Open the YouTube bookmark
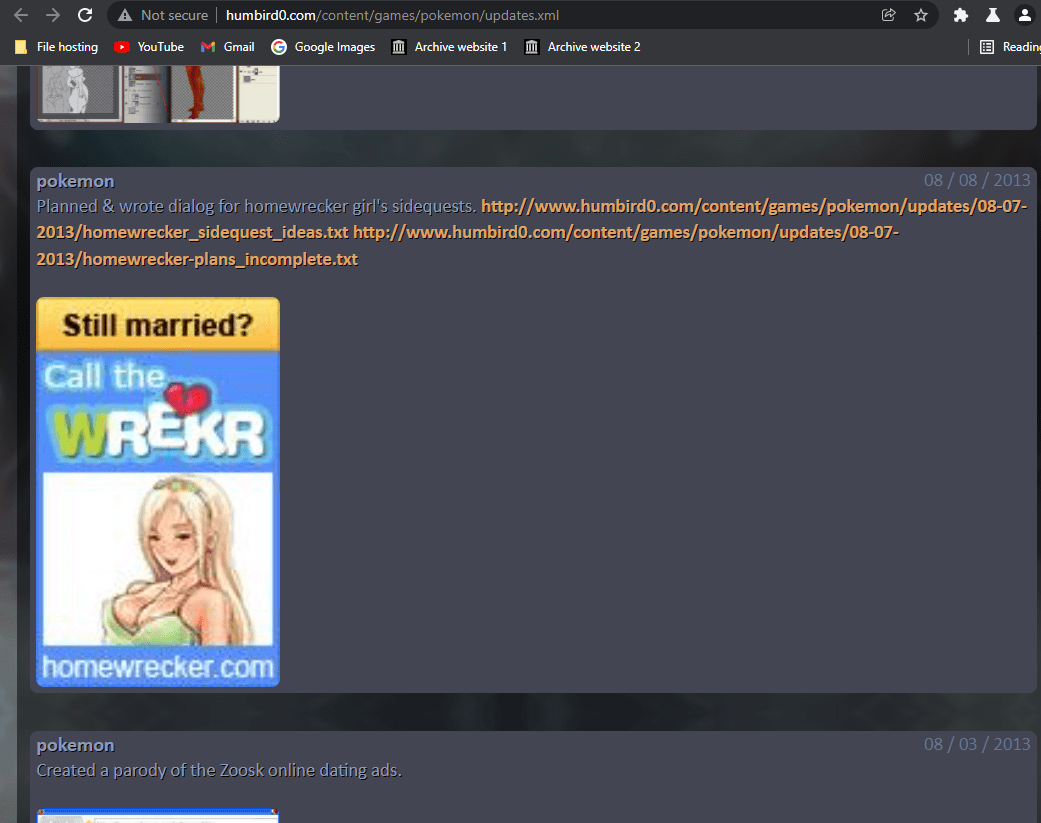The width and height of the screenshot is (1041, 823). click(149, 47)
